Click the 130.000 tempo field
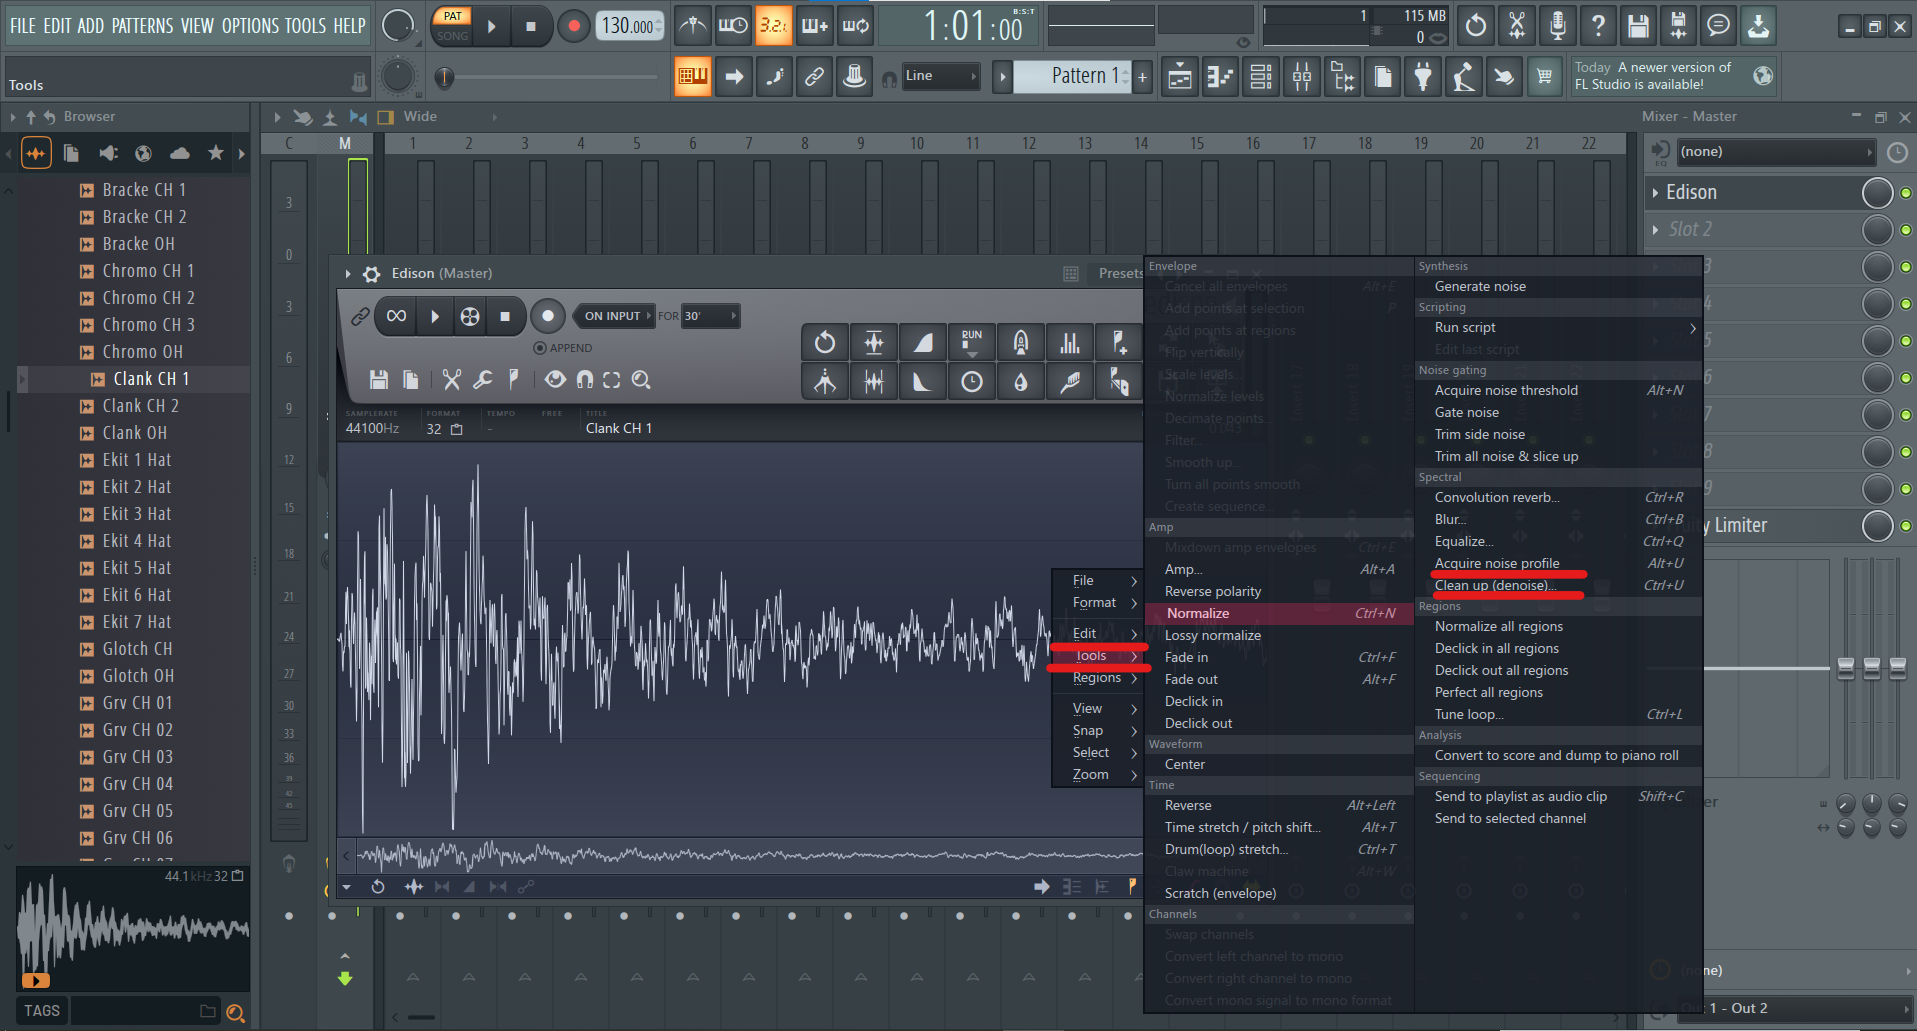Screen dimensions: 1917x1031 pos(629,26)
